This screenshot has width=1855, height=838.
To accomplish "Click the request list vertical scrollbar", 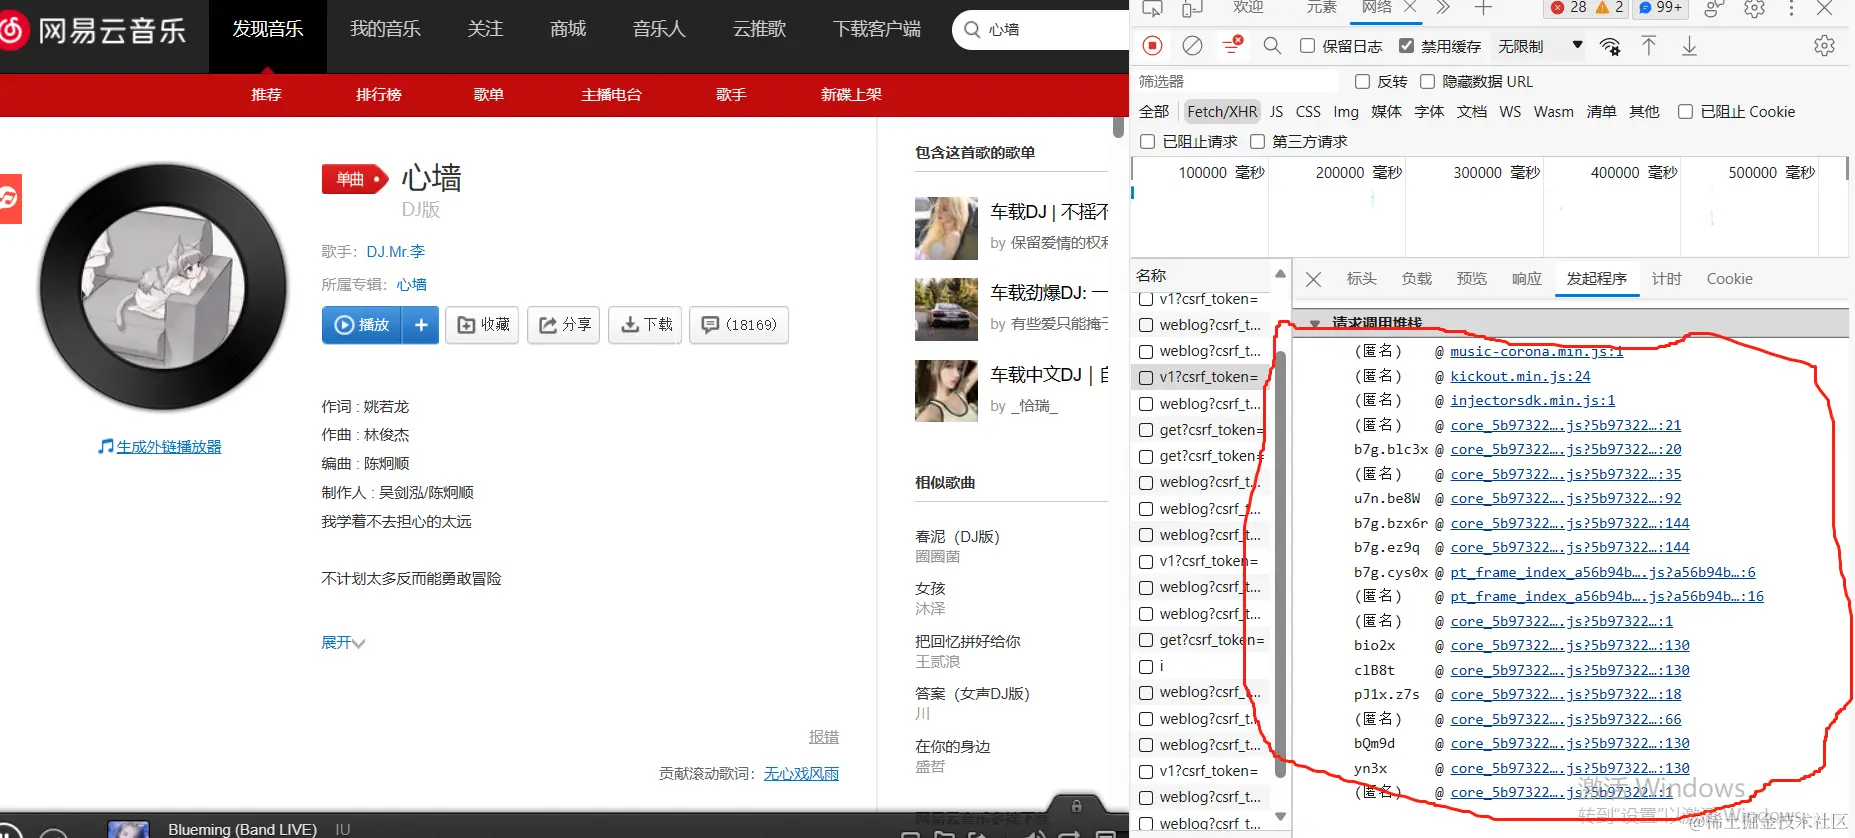I will (1280, 563).
